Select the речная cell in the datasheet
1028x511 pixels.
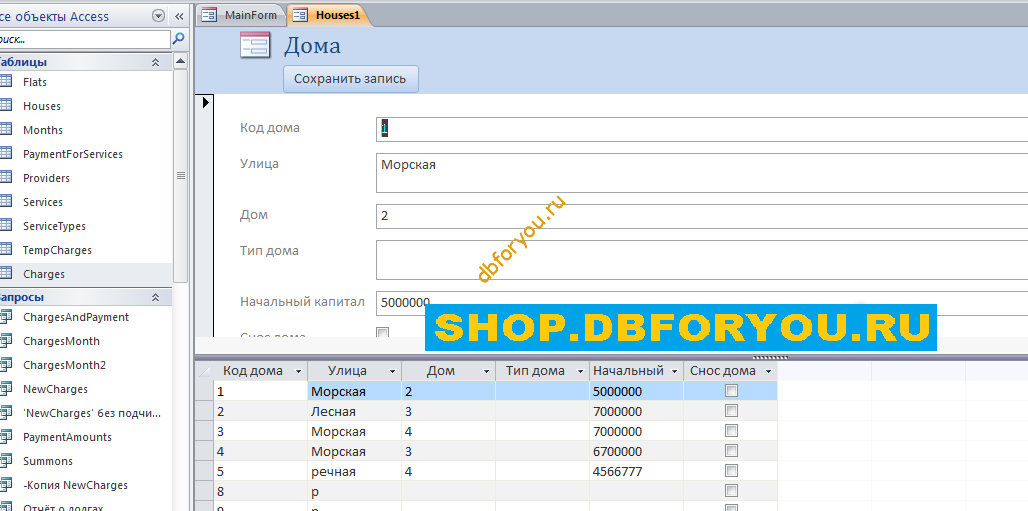354,472
